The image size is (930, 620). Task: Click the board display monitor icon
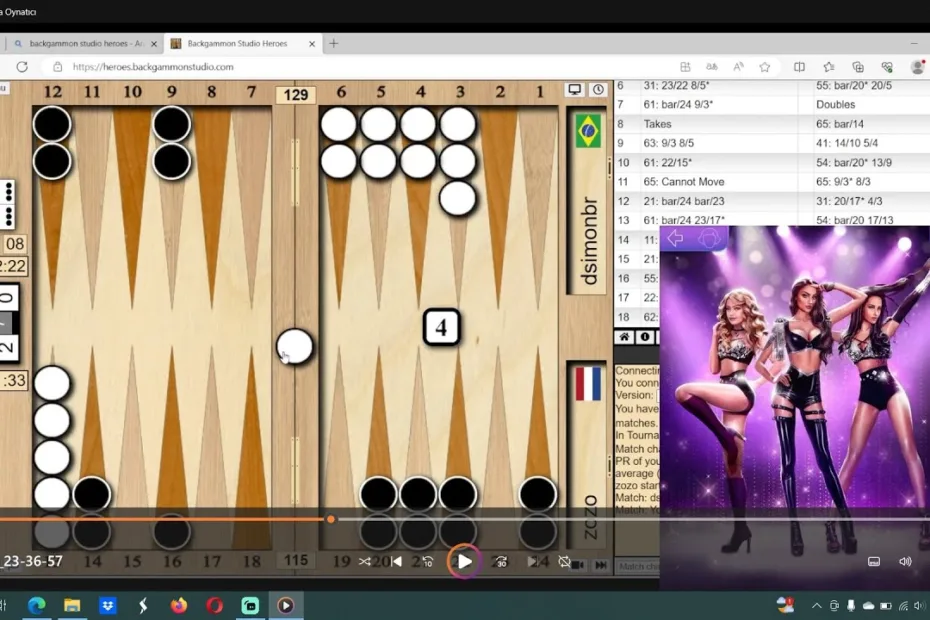click(575, 90)
